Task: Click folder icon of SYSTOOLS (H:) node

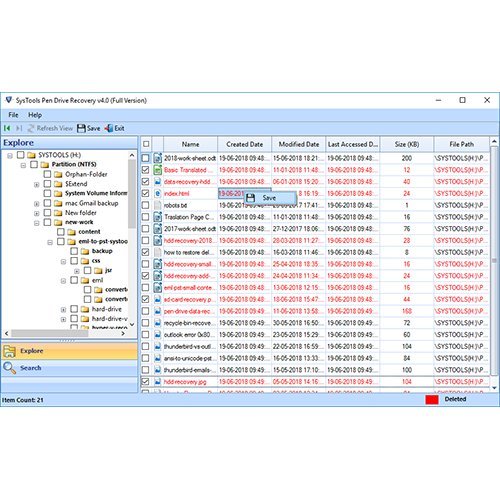Action: pyautogui.click(x=31, y=155)
